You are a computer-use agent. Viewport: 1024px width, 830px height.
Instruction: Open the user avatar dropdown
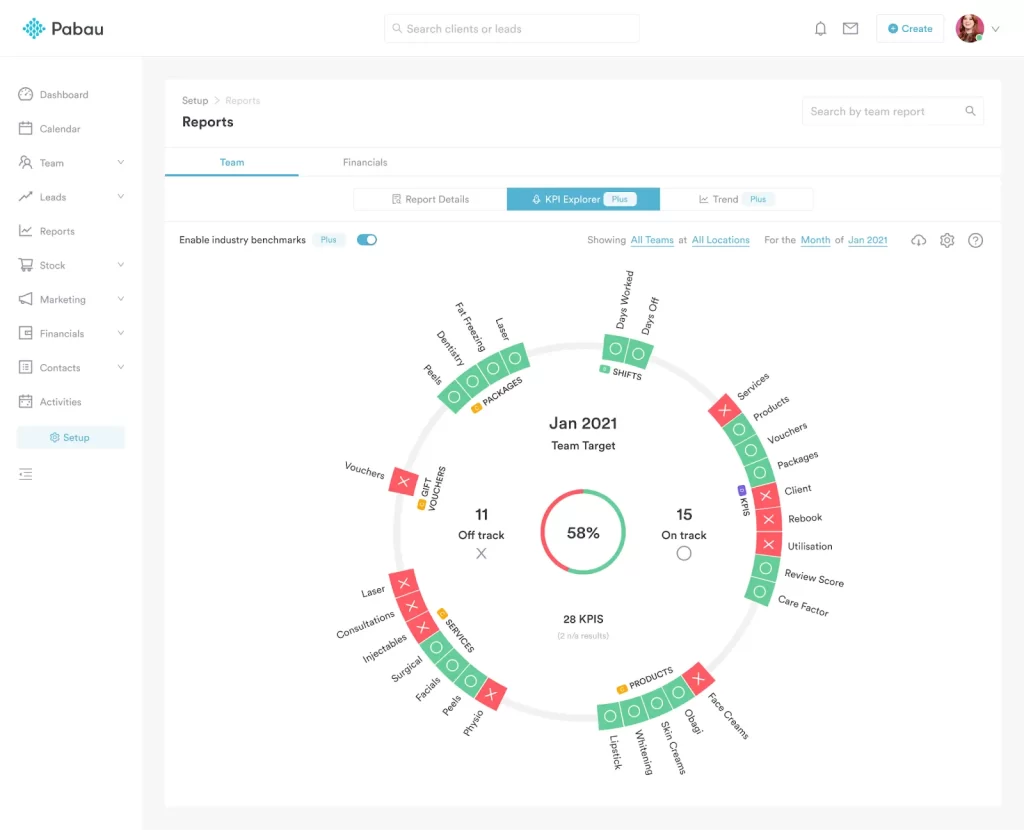[x=977, y=29]
